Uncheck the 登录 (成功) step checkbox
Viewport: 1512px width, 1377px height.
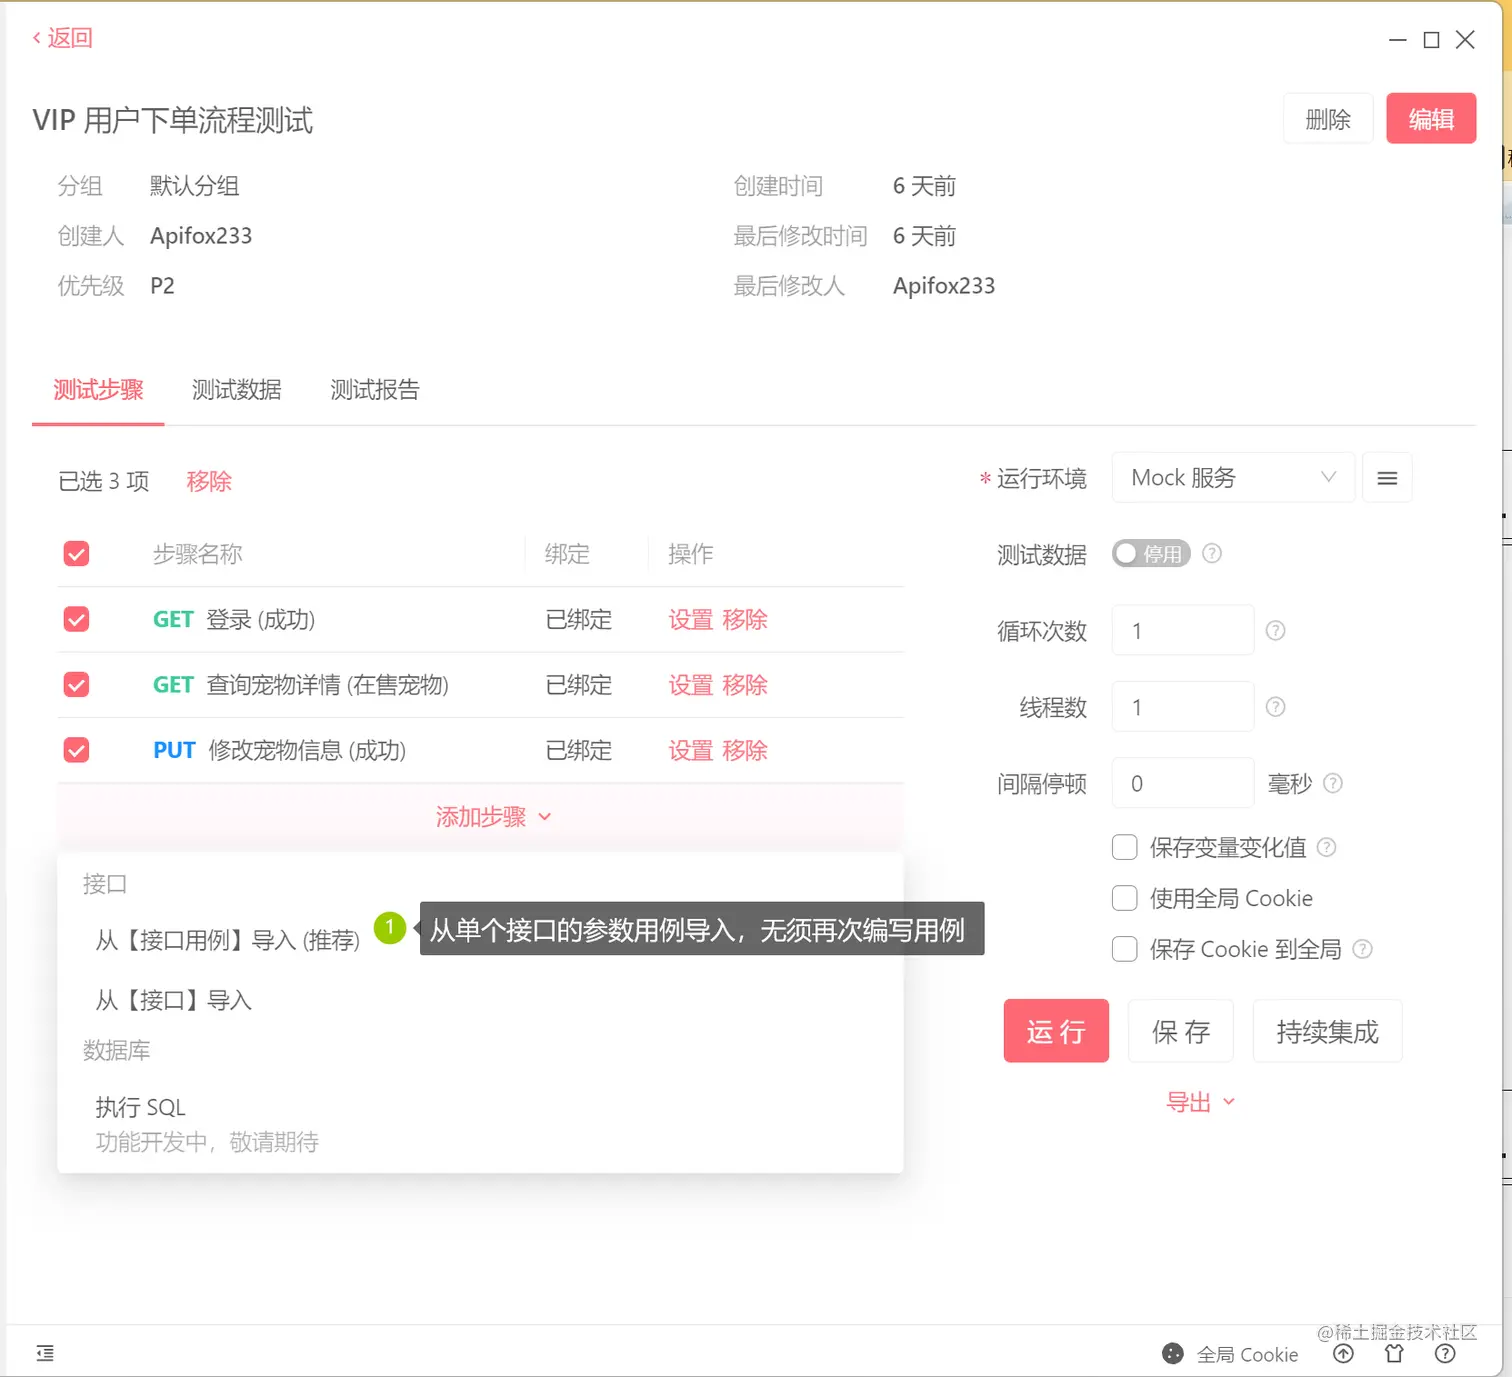click(x=76, y=619)
